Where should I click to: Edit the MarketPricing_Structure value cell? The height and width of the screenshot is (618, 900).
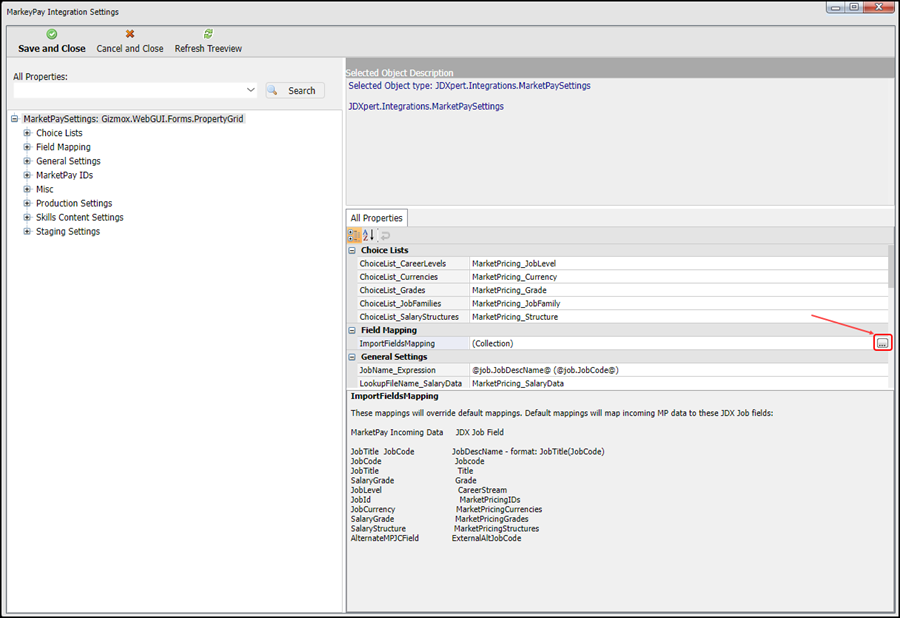[679, 316]
